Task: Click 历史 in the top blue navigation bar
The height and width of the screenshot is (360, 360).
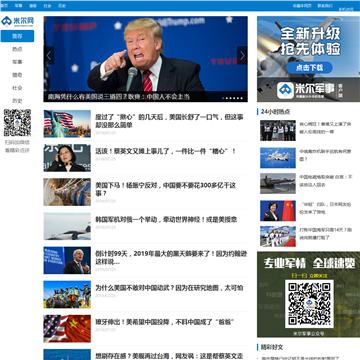Action: 62,6
